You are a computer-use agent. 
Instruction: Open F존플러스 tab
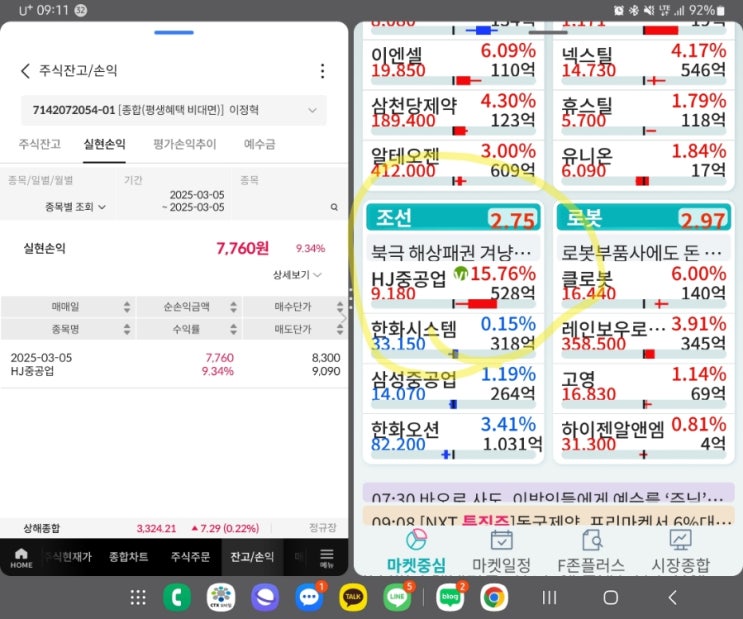(x=591, y=552)
